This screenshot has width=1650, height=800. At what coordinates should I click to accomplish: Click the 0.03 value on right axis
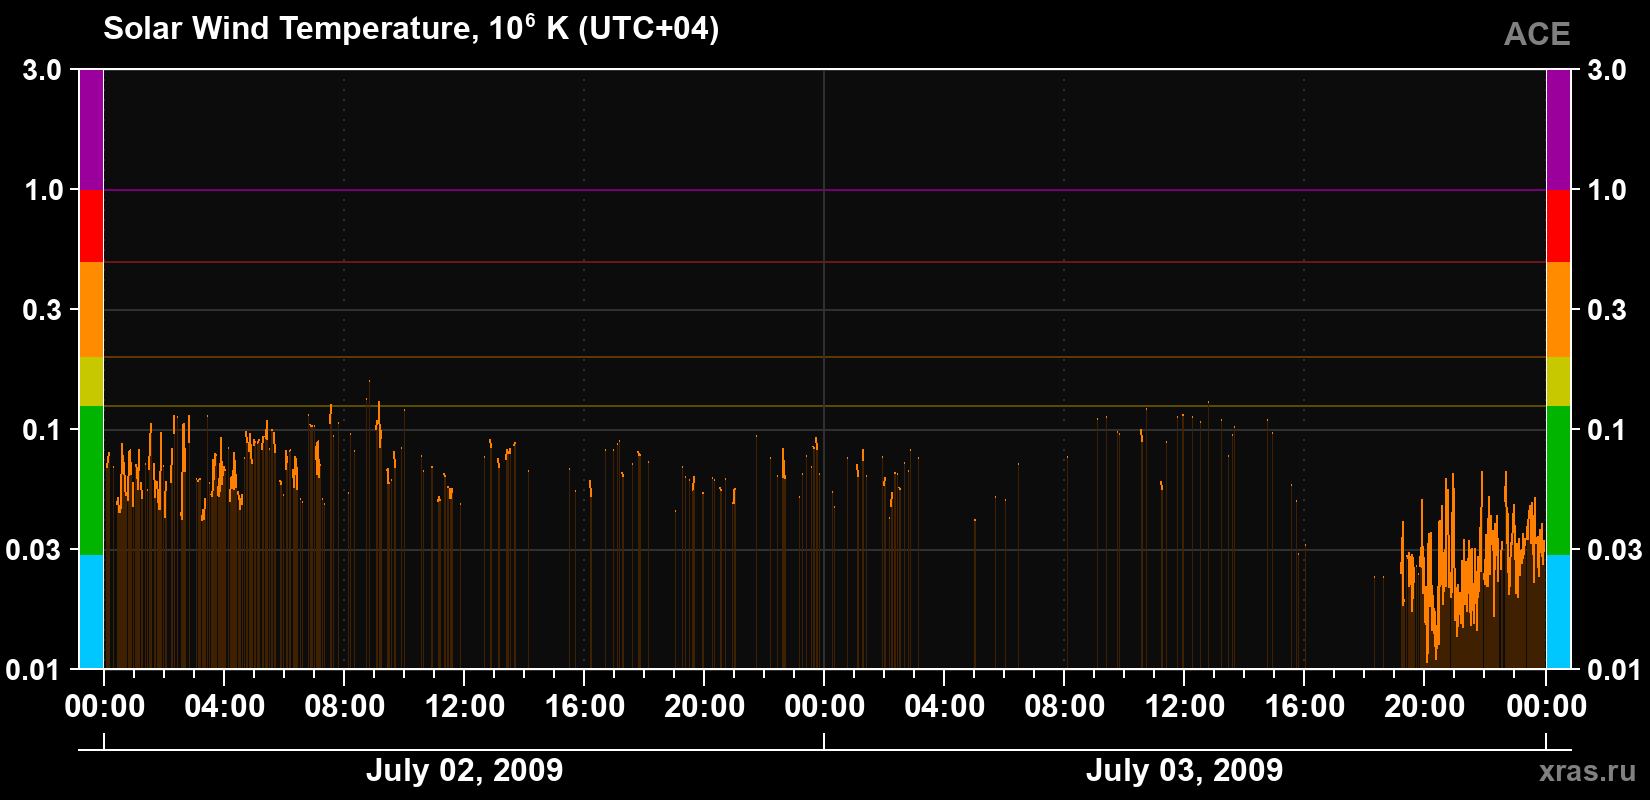pos(1614,550)
